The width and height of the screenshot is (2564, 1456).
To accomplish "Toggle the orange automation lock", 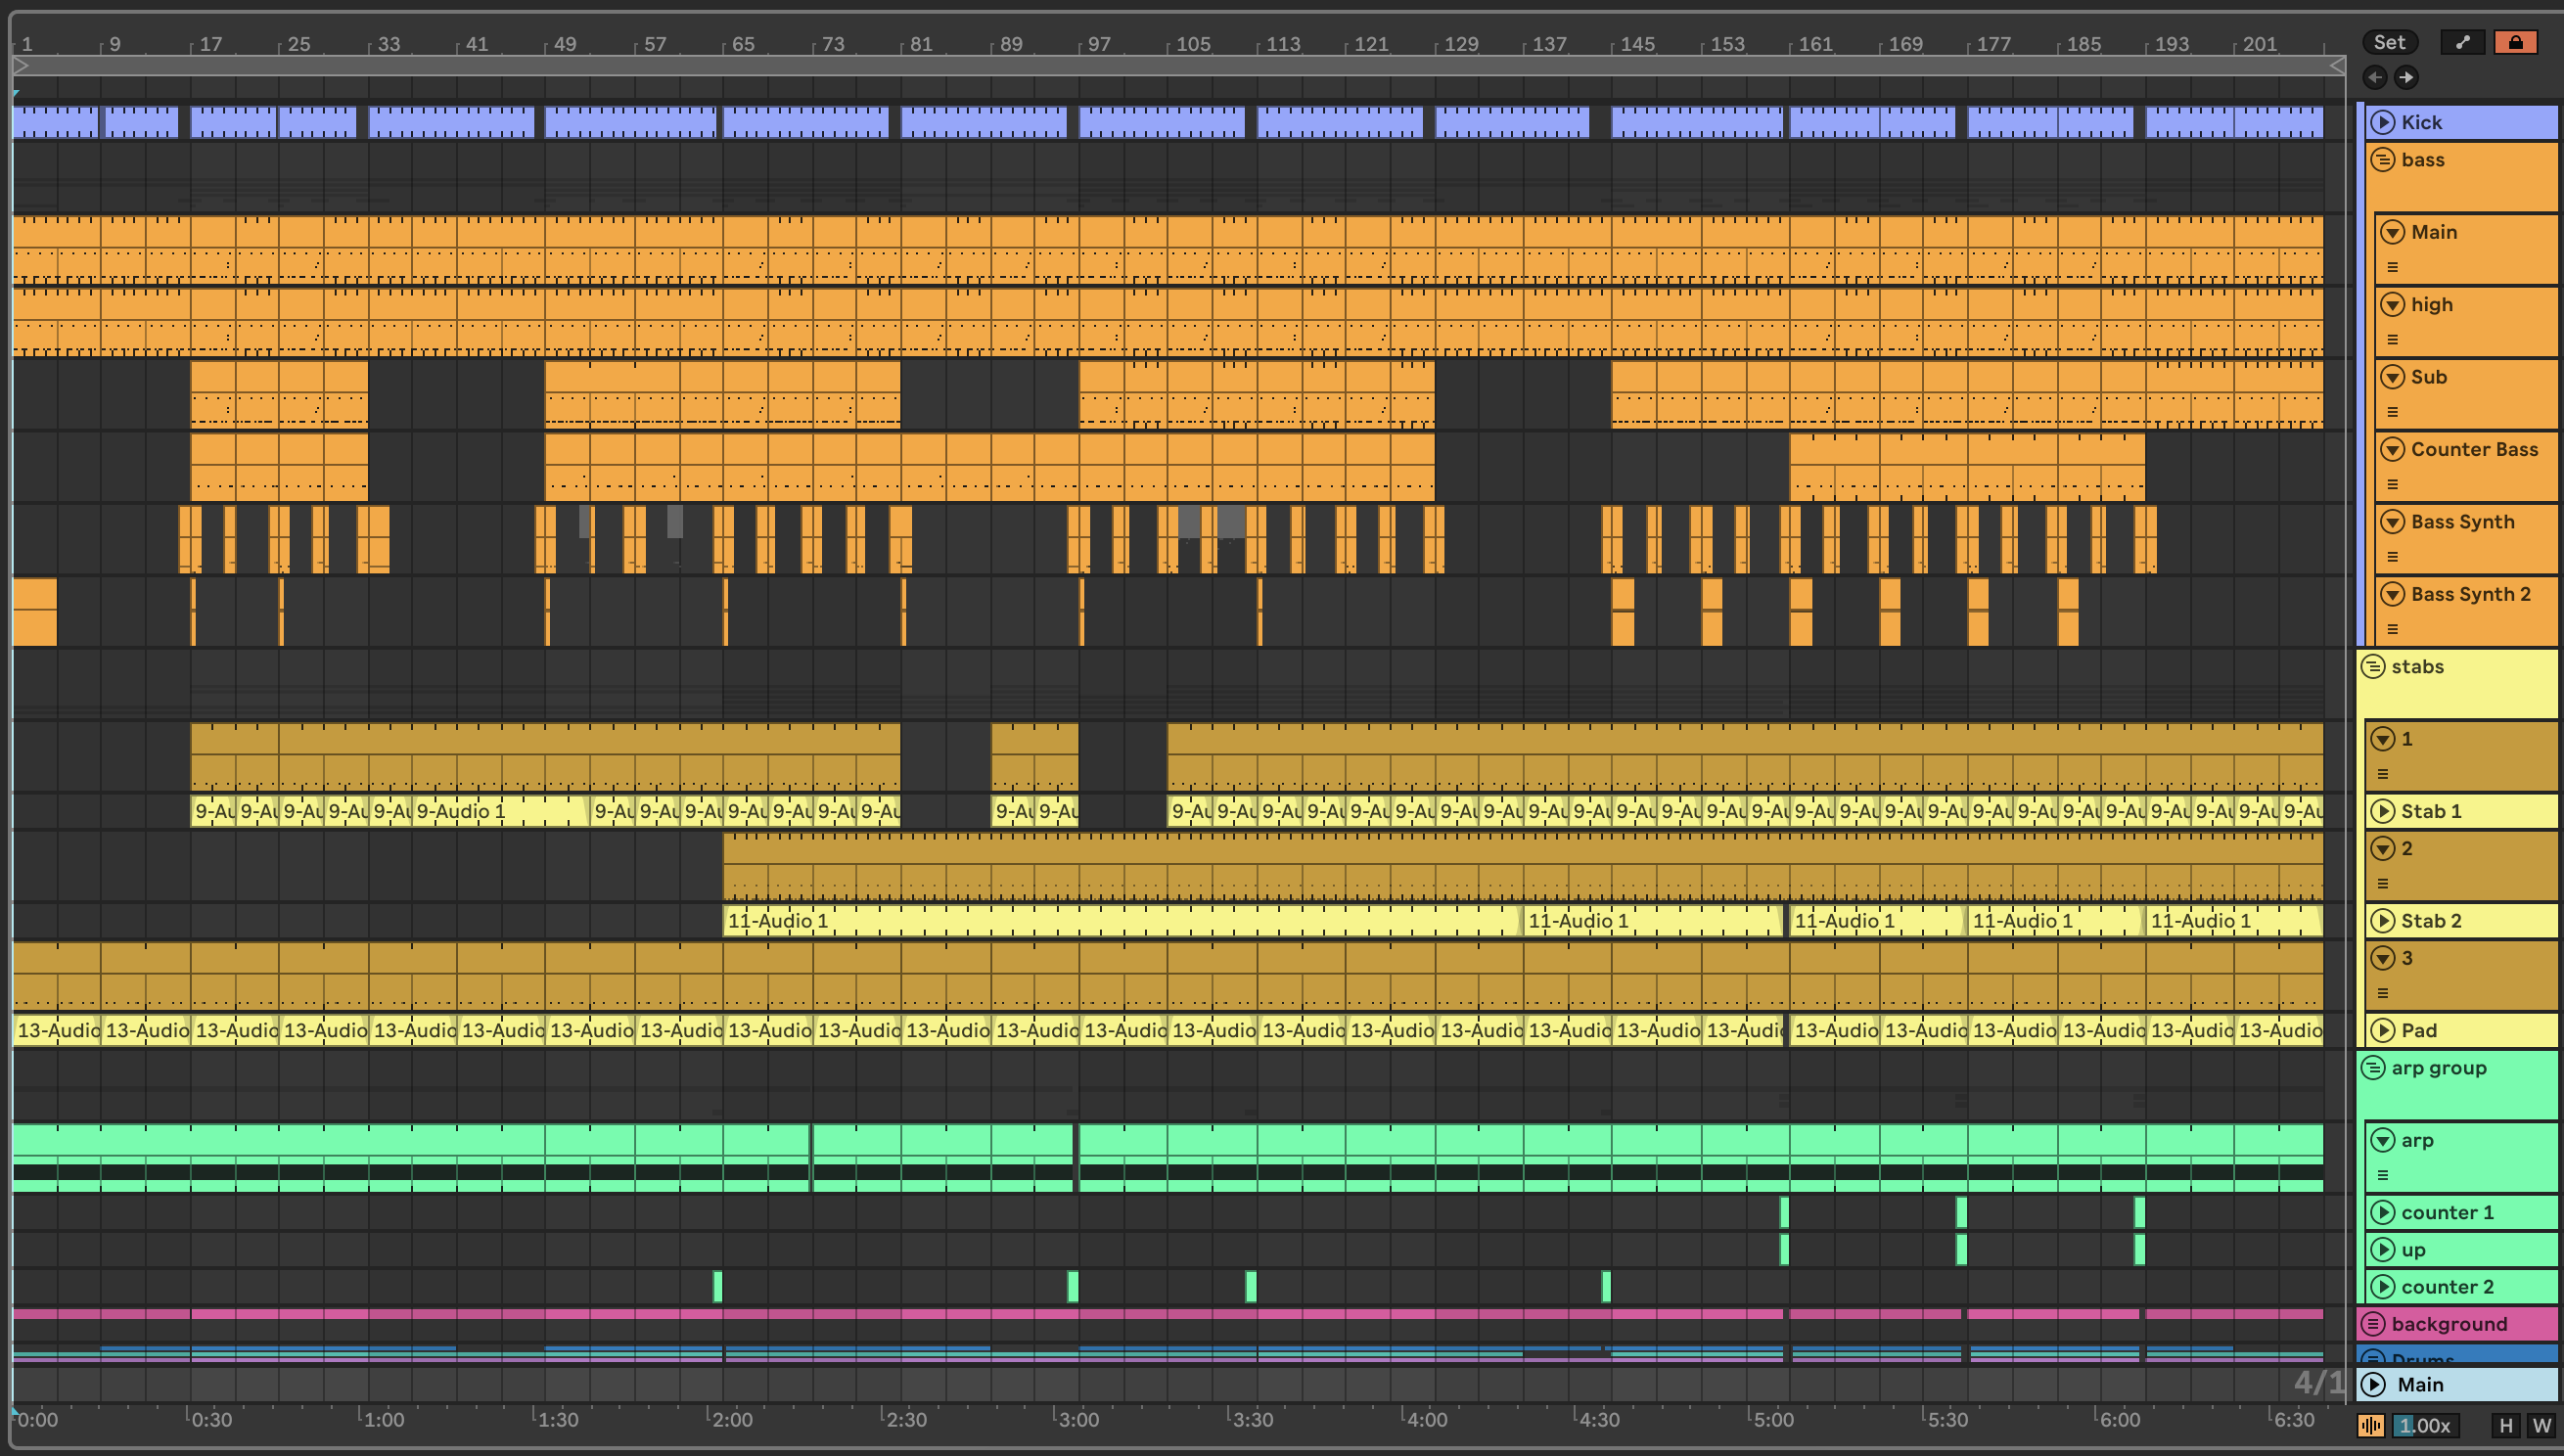I will [2515, 42].
